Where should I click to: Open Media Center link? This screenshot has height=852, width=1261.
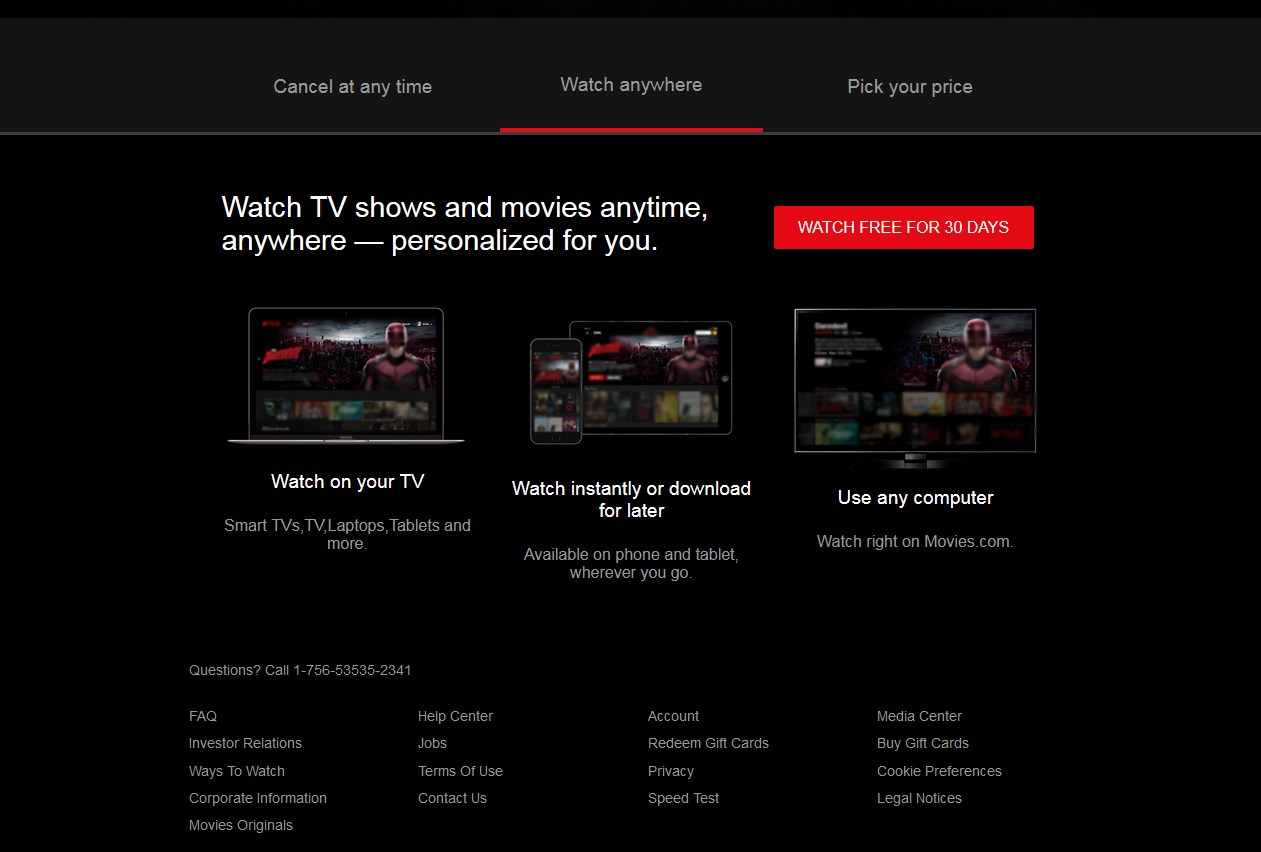(919, 716)
